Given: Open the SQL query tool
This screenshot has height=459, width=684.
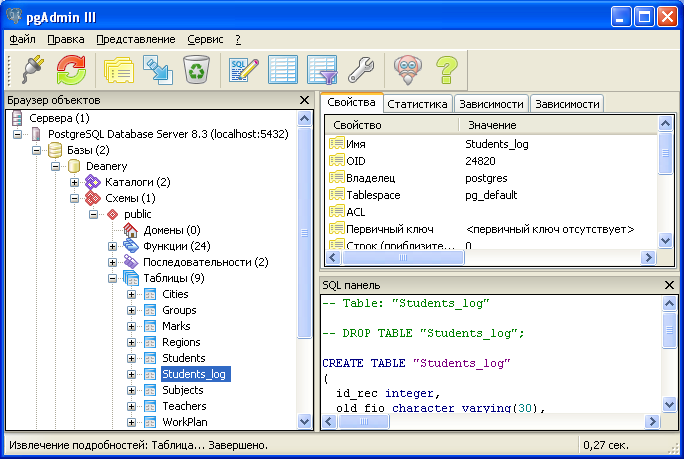Looking at the screenshot, I should [x=243, y=70].
